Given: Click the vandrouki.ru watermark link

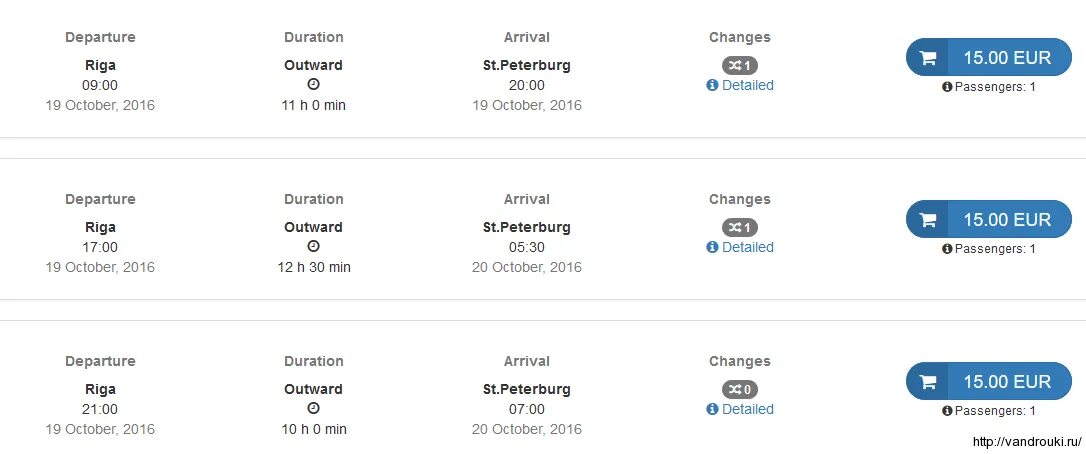Looking at the screenshot, I should (1027, 442).
